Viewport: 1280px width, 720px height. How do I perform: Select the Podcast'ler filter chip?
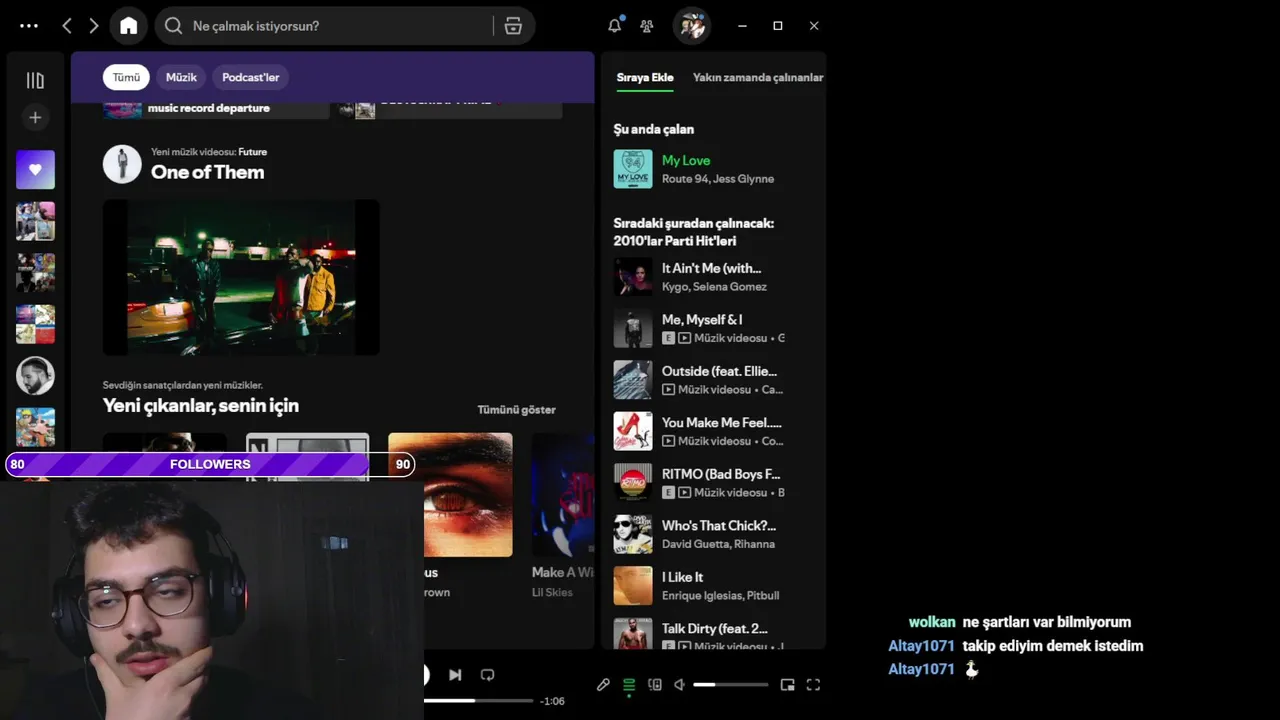tap(250, 77)
